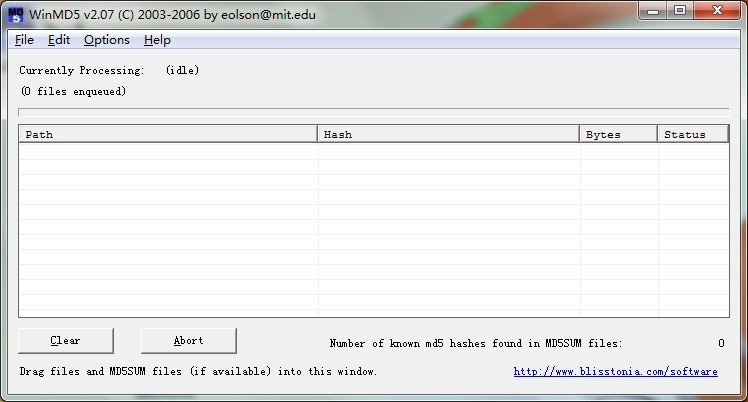Visit the blisstonia.com software link

tap(615, 372)
